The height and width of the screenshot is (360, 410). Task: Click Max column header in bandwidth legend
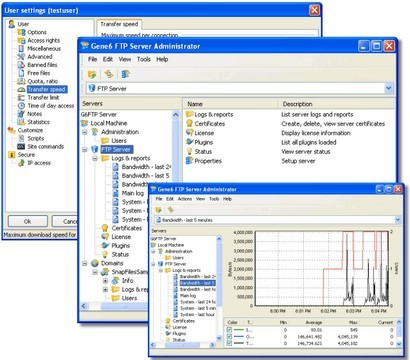[353, 323]
